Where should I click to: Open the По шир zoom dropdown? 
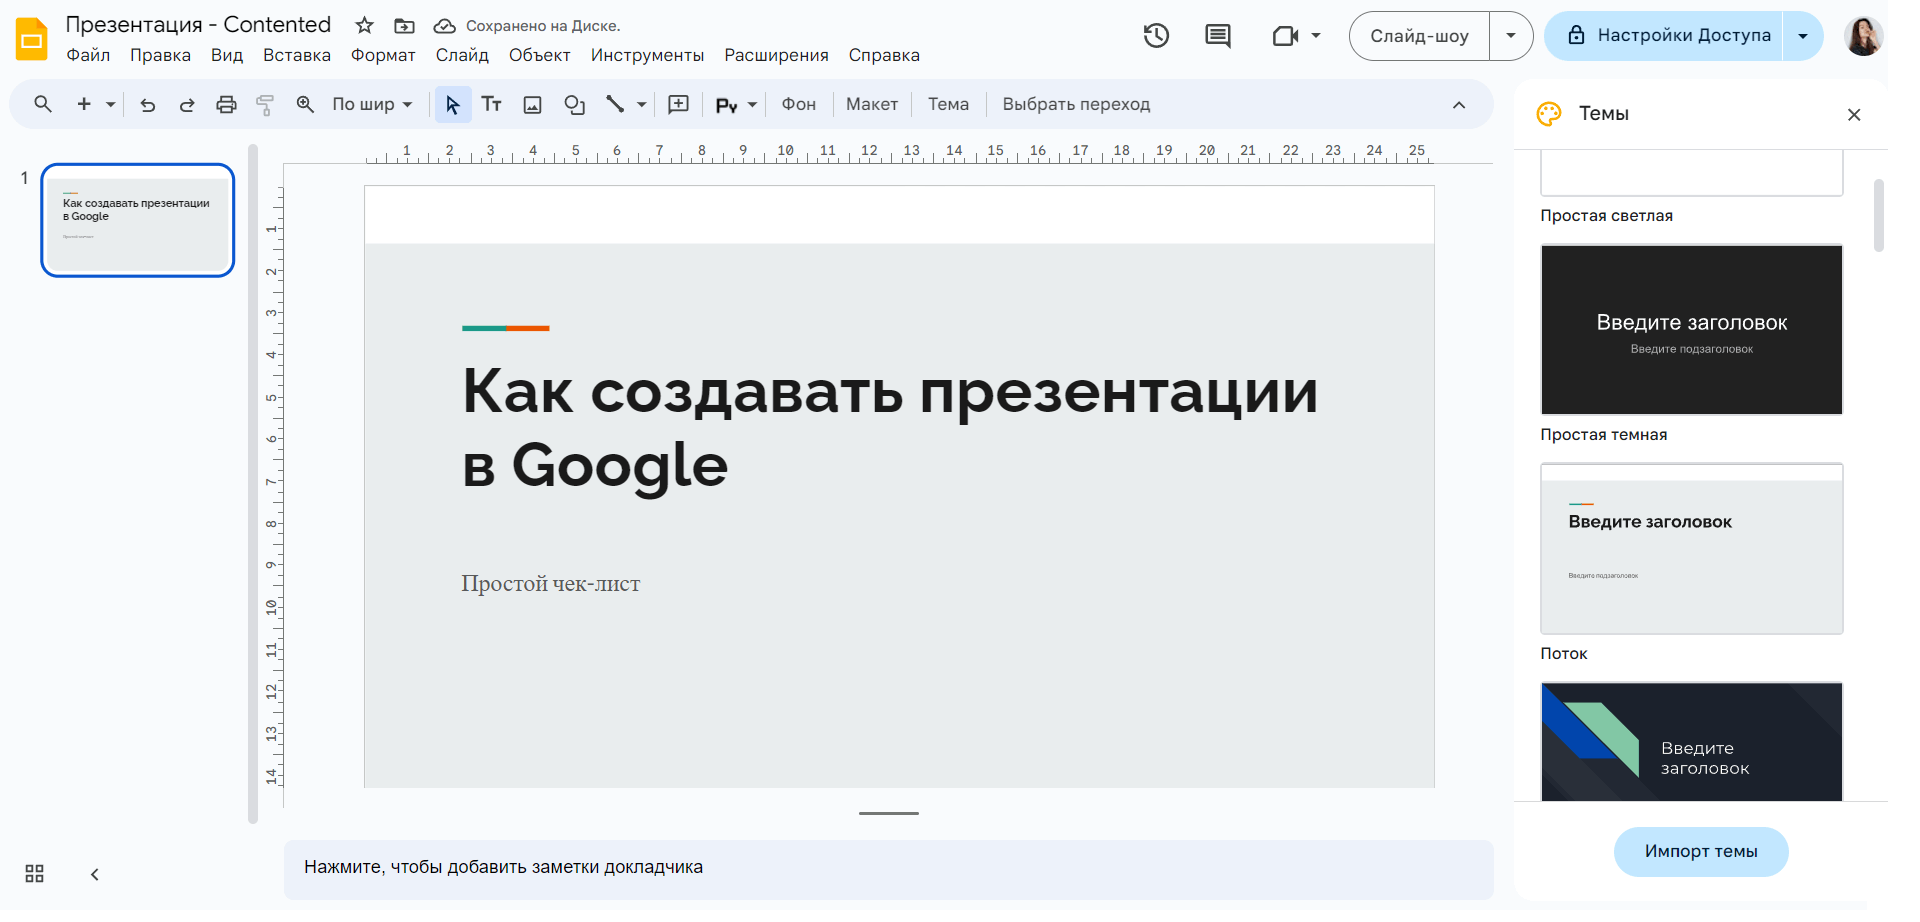(372, 104)
